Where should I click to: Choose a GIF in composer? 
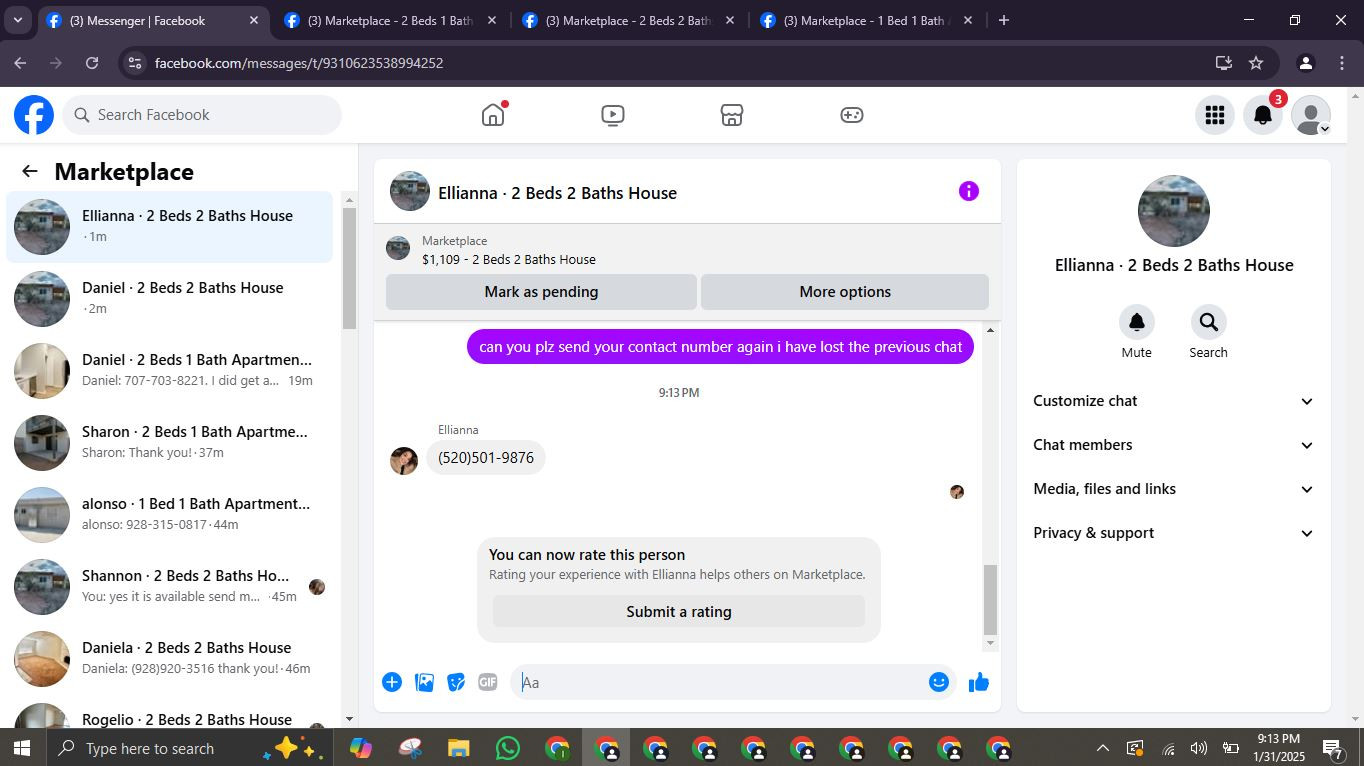coord(488,682)
